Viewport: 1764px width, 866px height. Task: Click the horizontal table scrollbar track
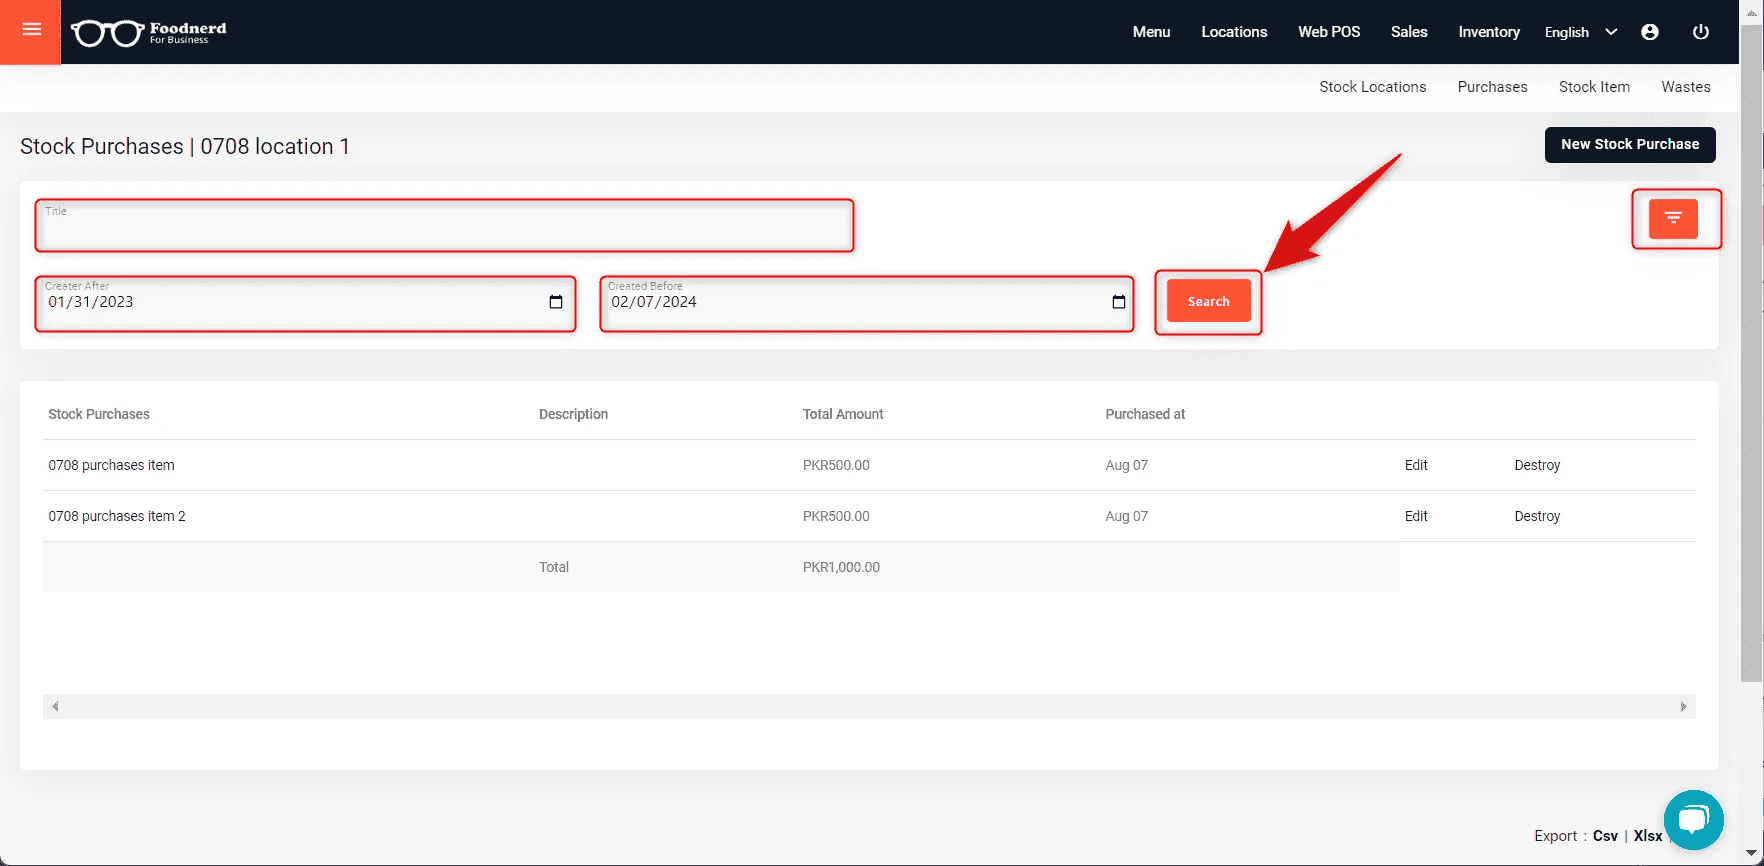click(x=869, y=706)
